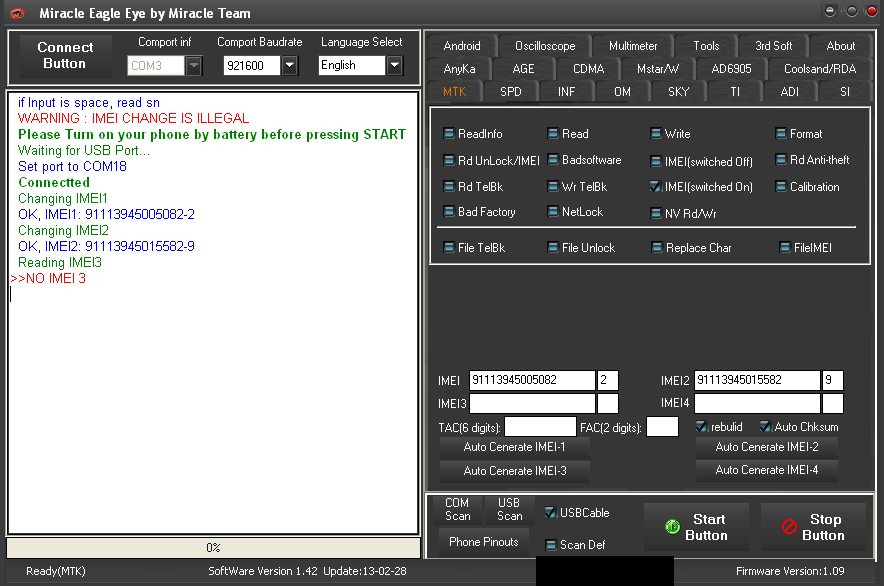The width and height of the screenshot is (884, 586).
Task: Switch to the CDMA tab
Action: pos(588,69)
